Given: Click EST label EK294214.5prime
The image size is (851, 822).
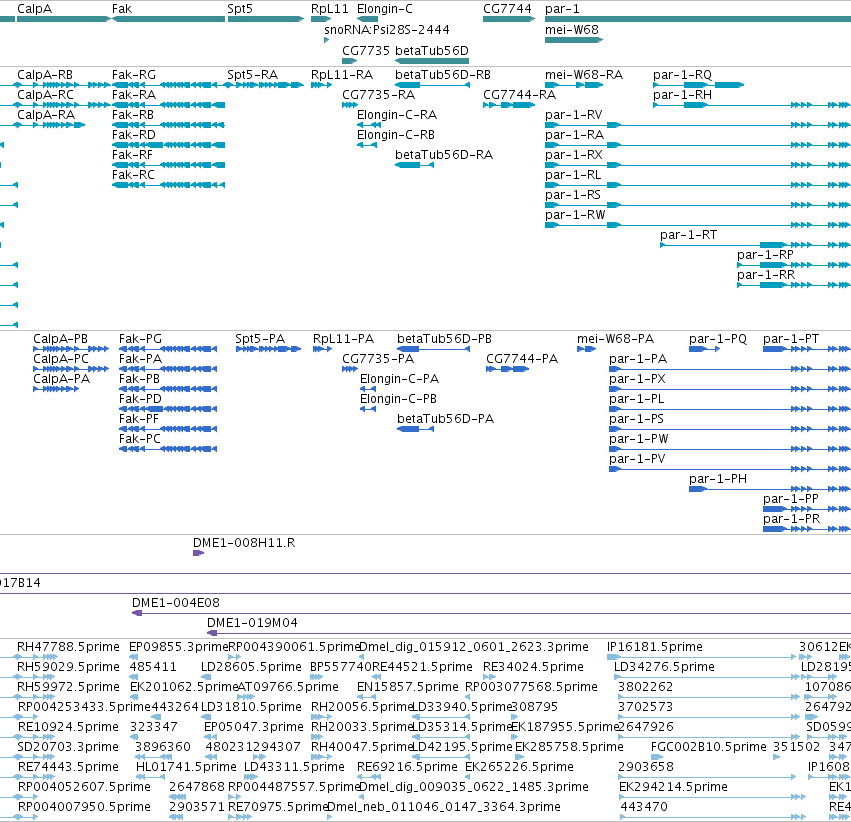Looking at the screenshot, I should click(x=673, y=786).
